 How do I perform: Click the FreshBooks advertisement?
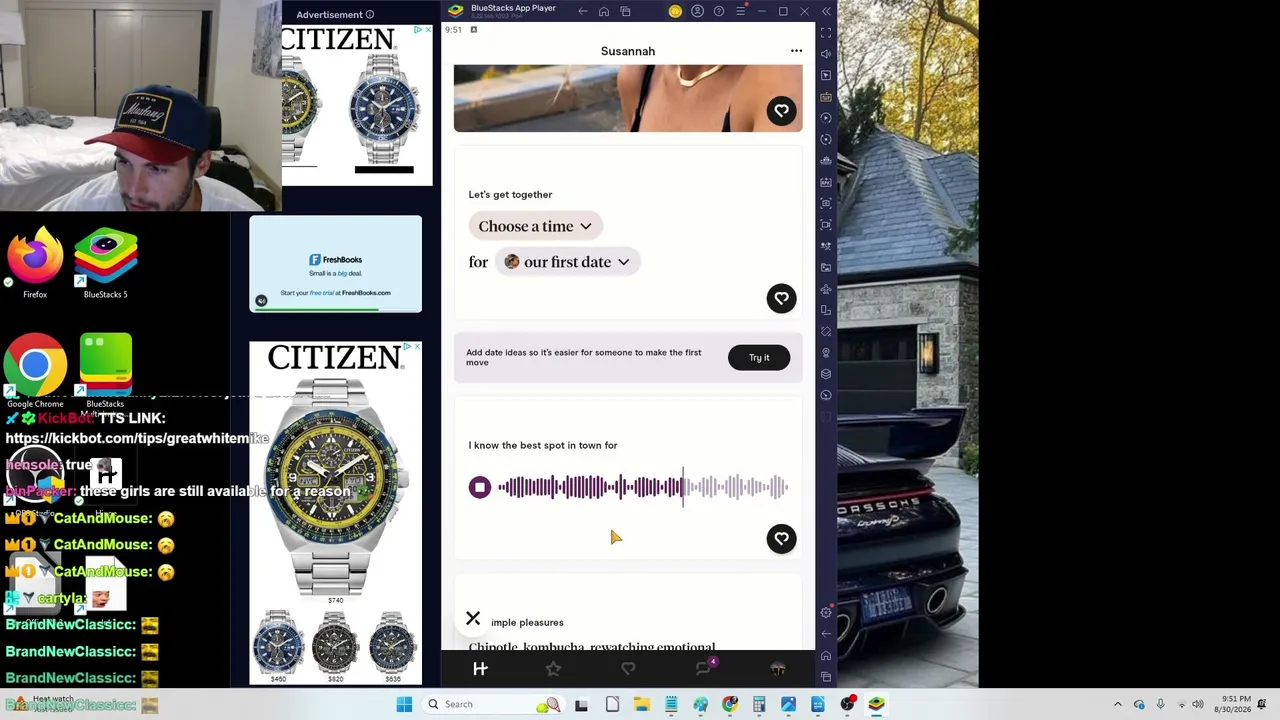tap(336, 264)
